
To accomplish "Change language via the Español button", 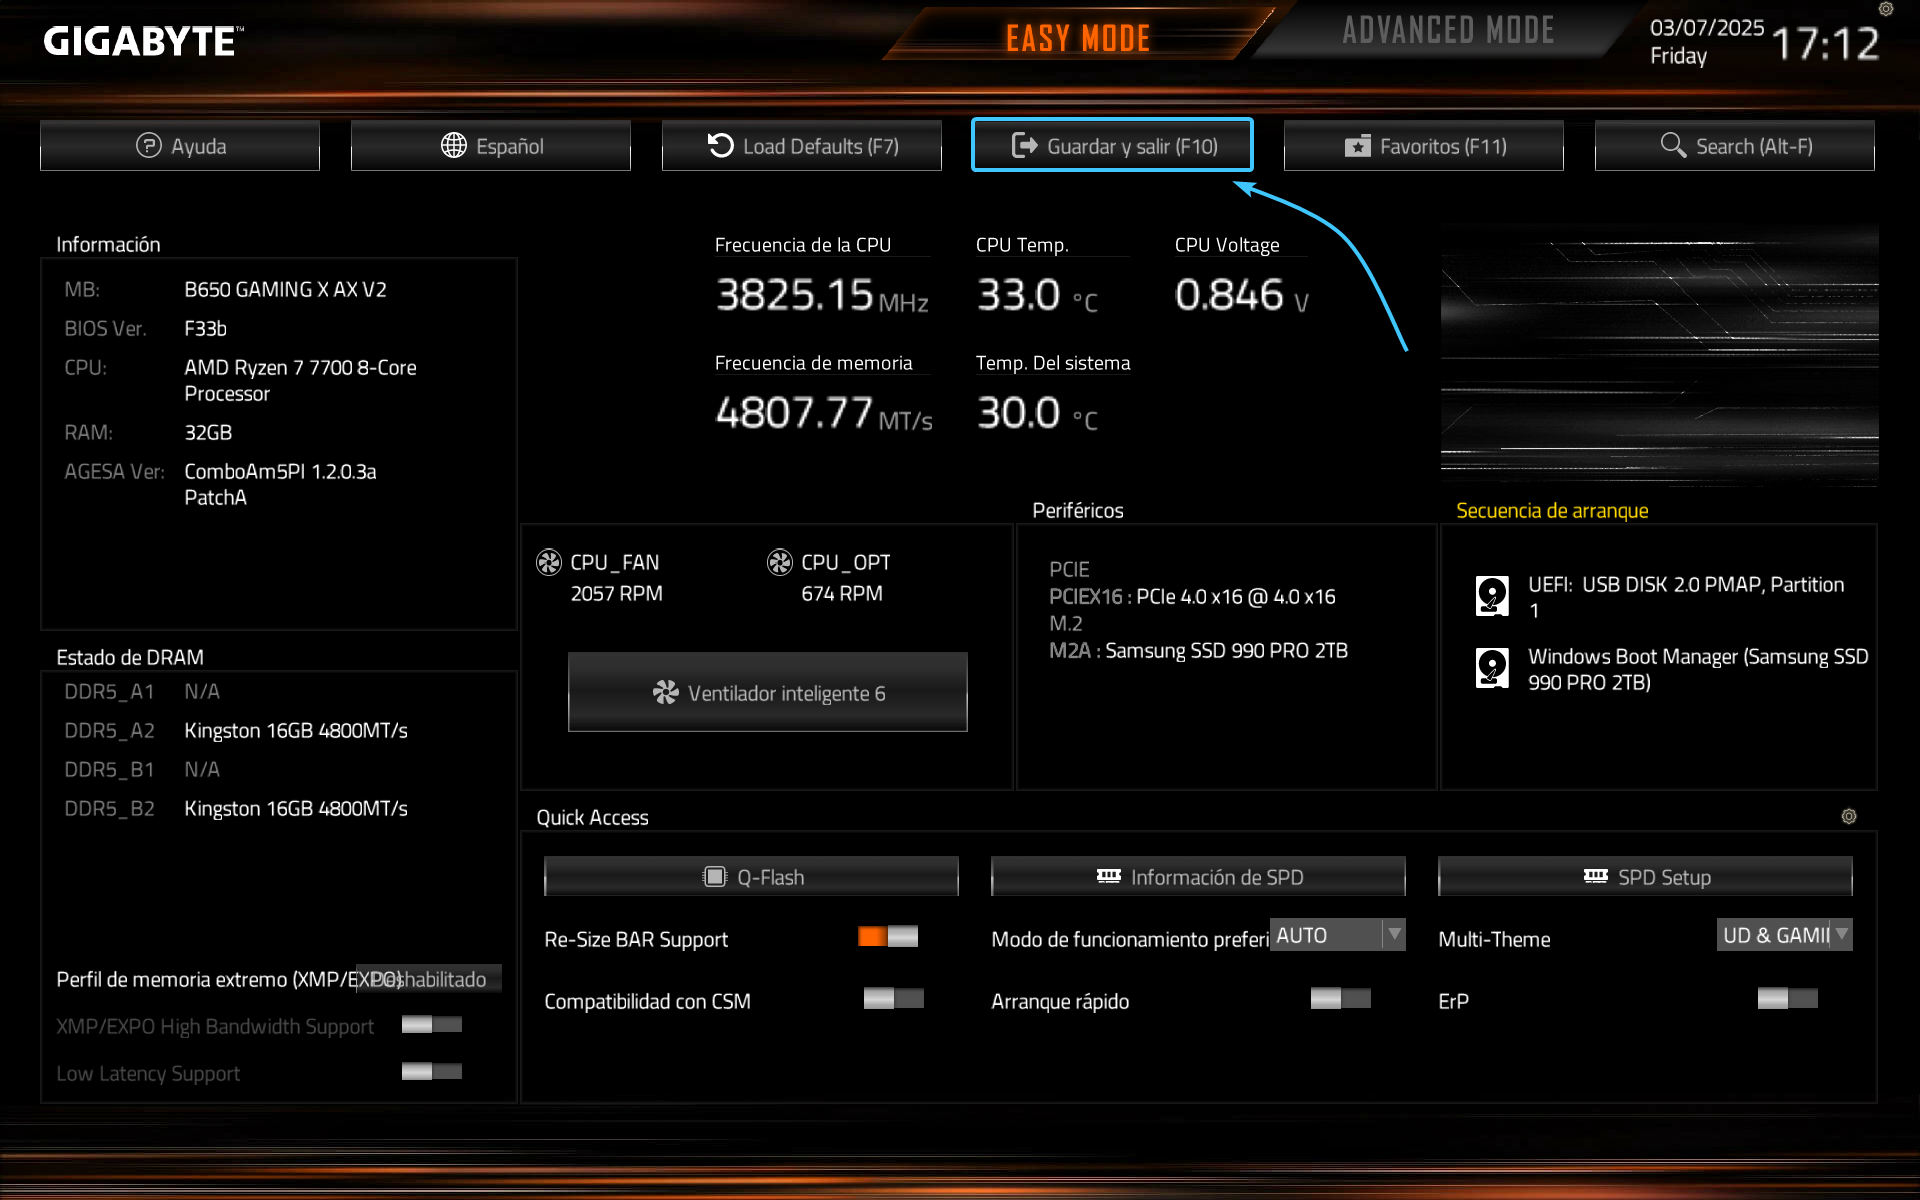I will click(491, 146).
